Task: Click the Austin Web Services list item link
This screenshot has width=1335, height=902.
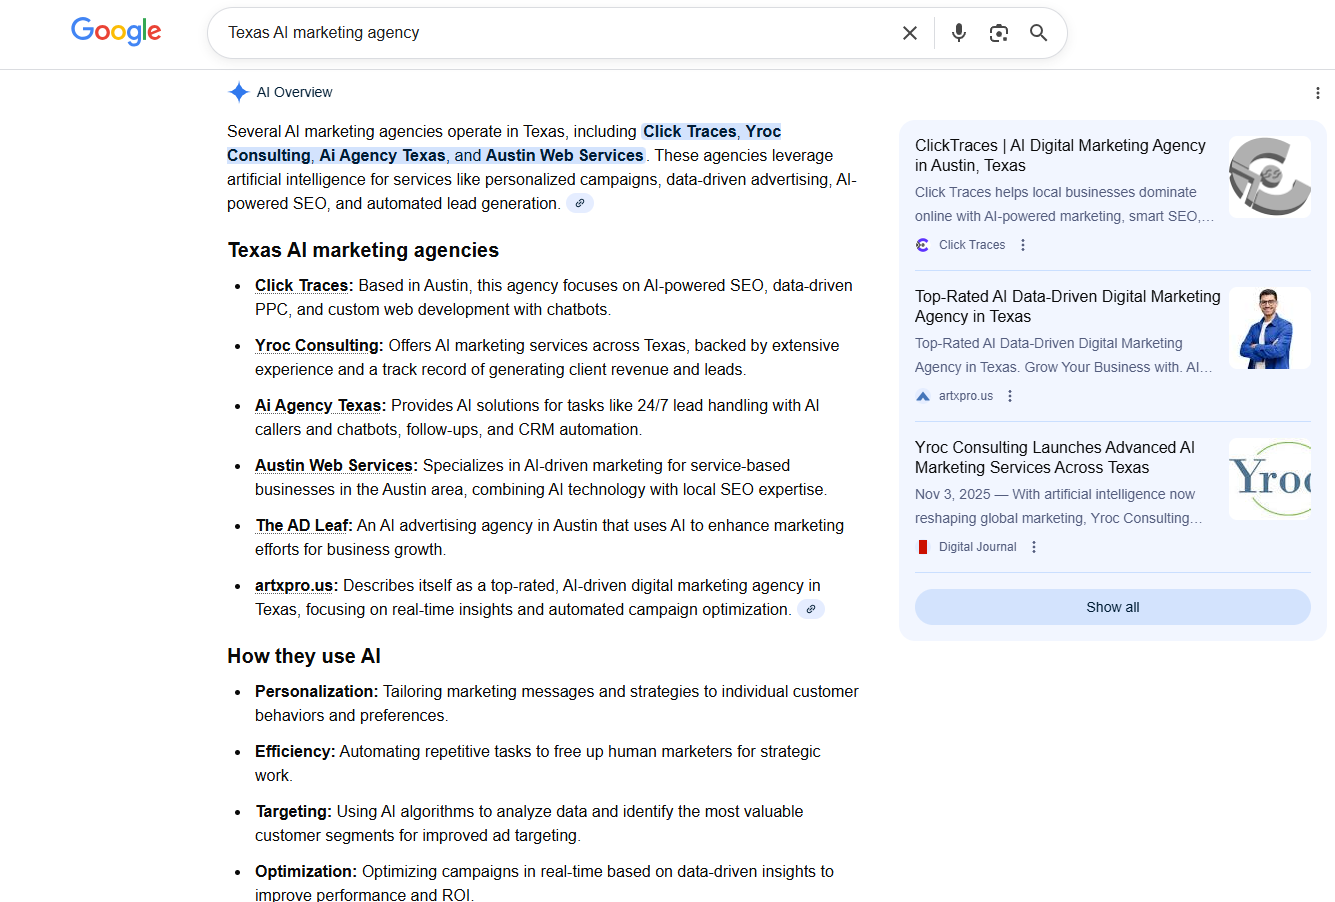Action: click(334, 466)
